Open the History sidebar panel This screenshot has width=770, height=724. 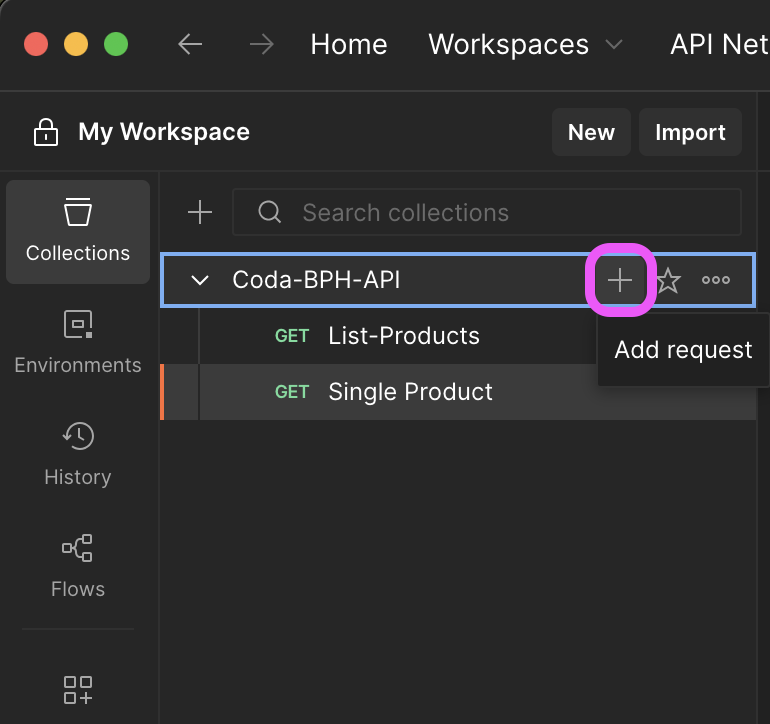click(78, 454)
